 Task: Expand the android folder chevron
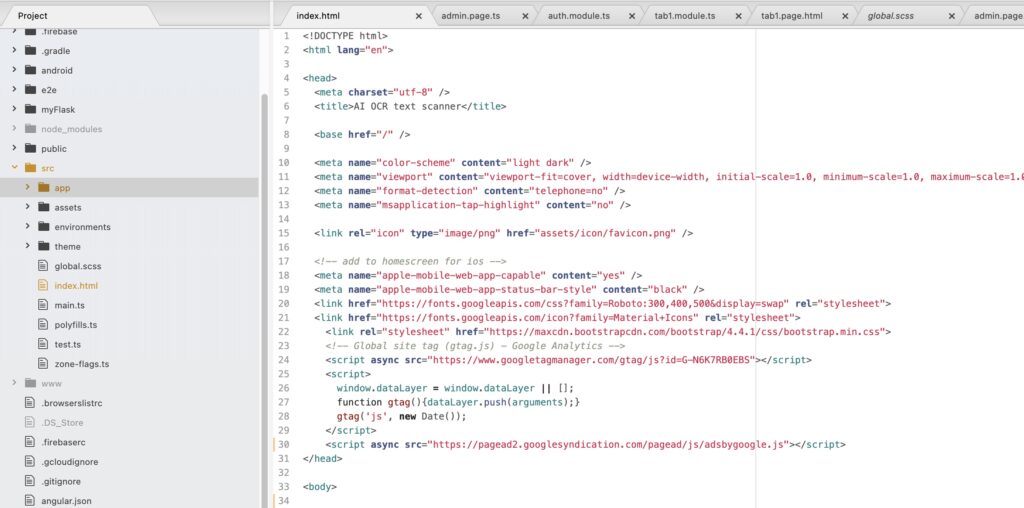point(14,70)
